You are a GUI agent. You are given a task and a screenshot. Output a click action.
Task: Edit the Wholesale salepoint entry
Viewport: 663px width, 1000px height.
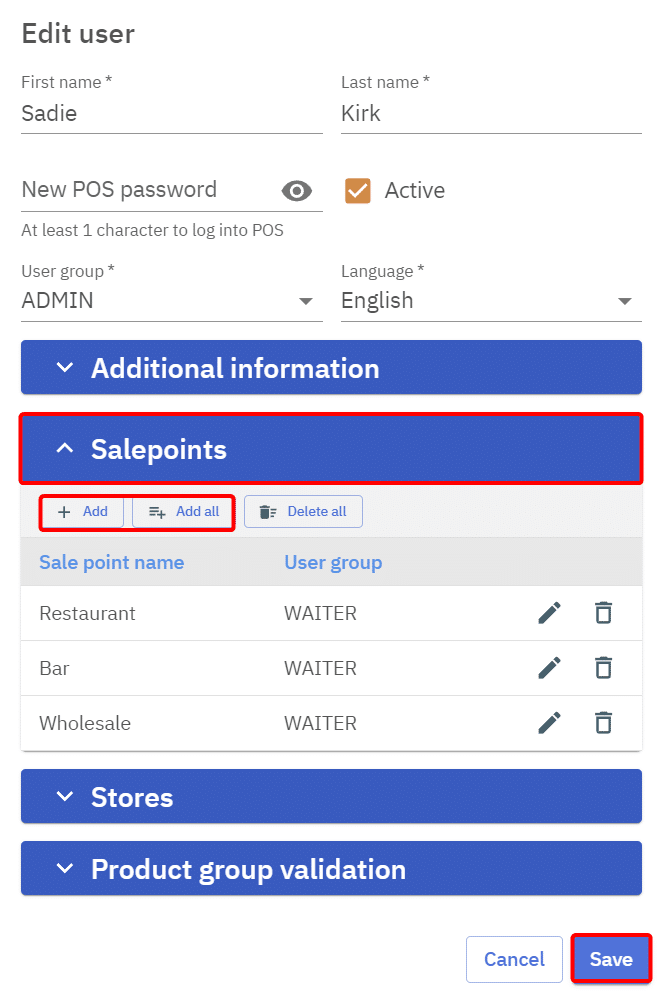pyautogui.click(x=549, y=723)
